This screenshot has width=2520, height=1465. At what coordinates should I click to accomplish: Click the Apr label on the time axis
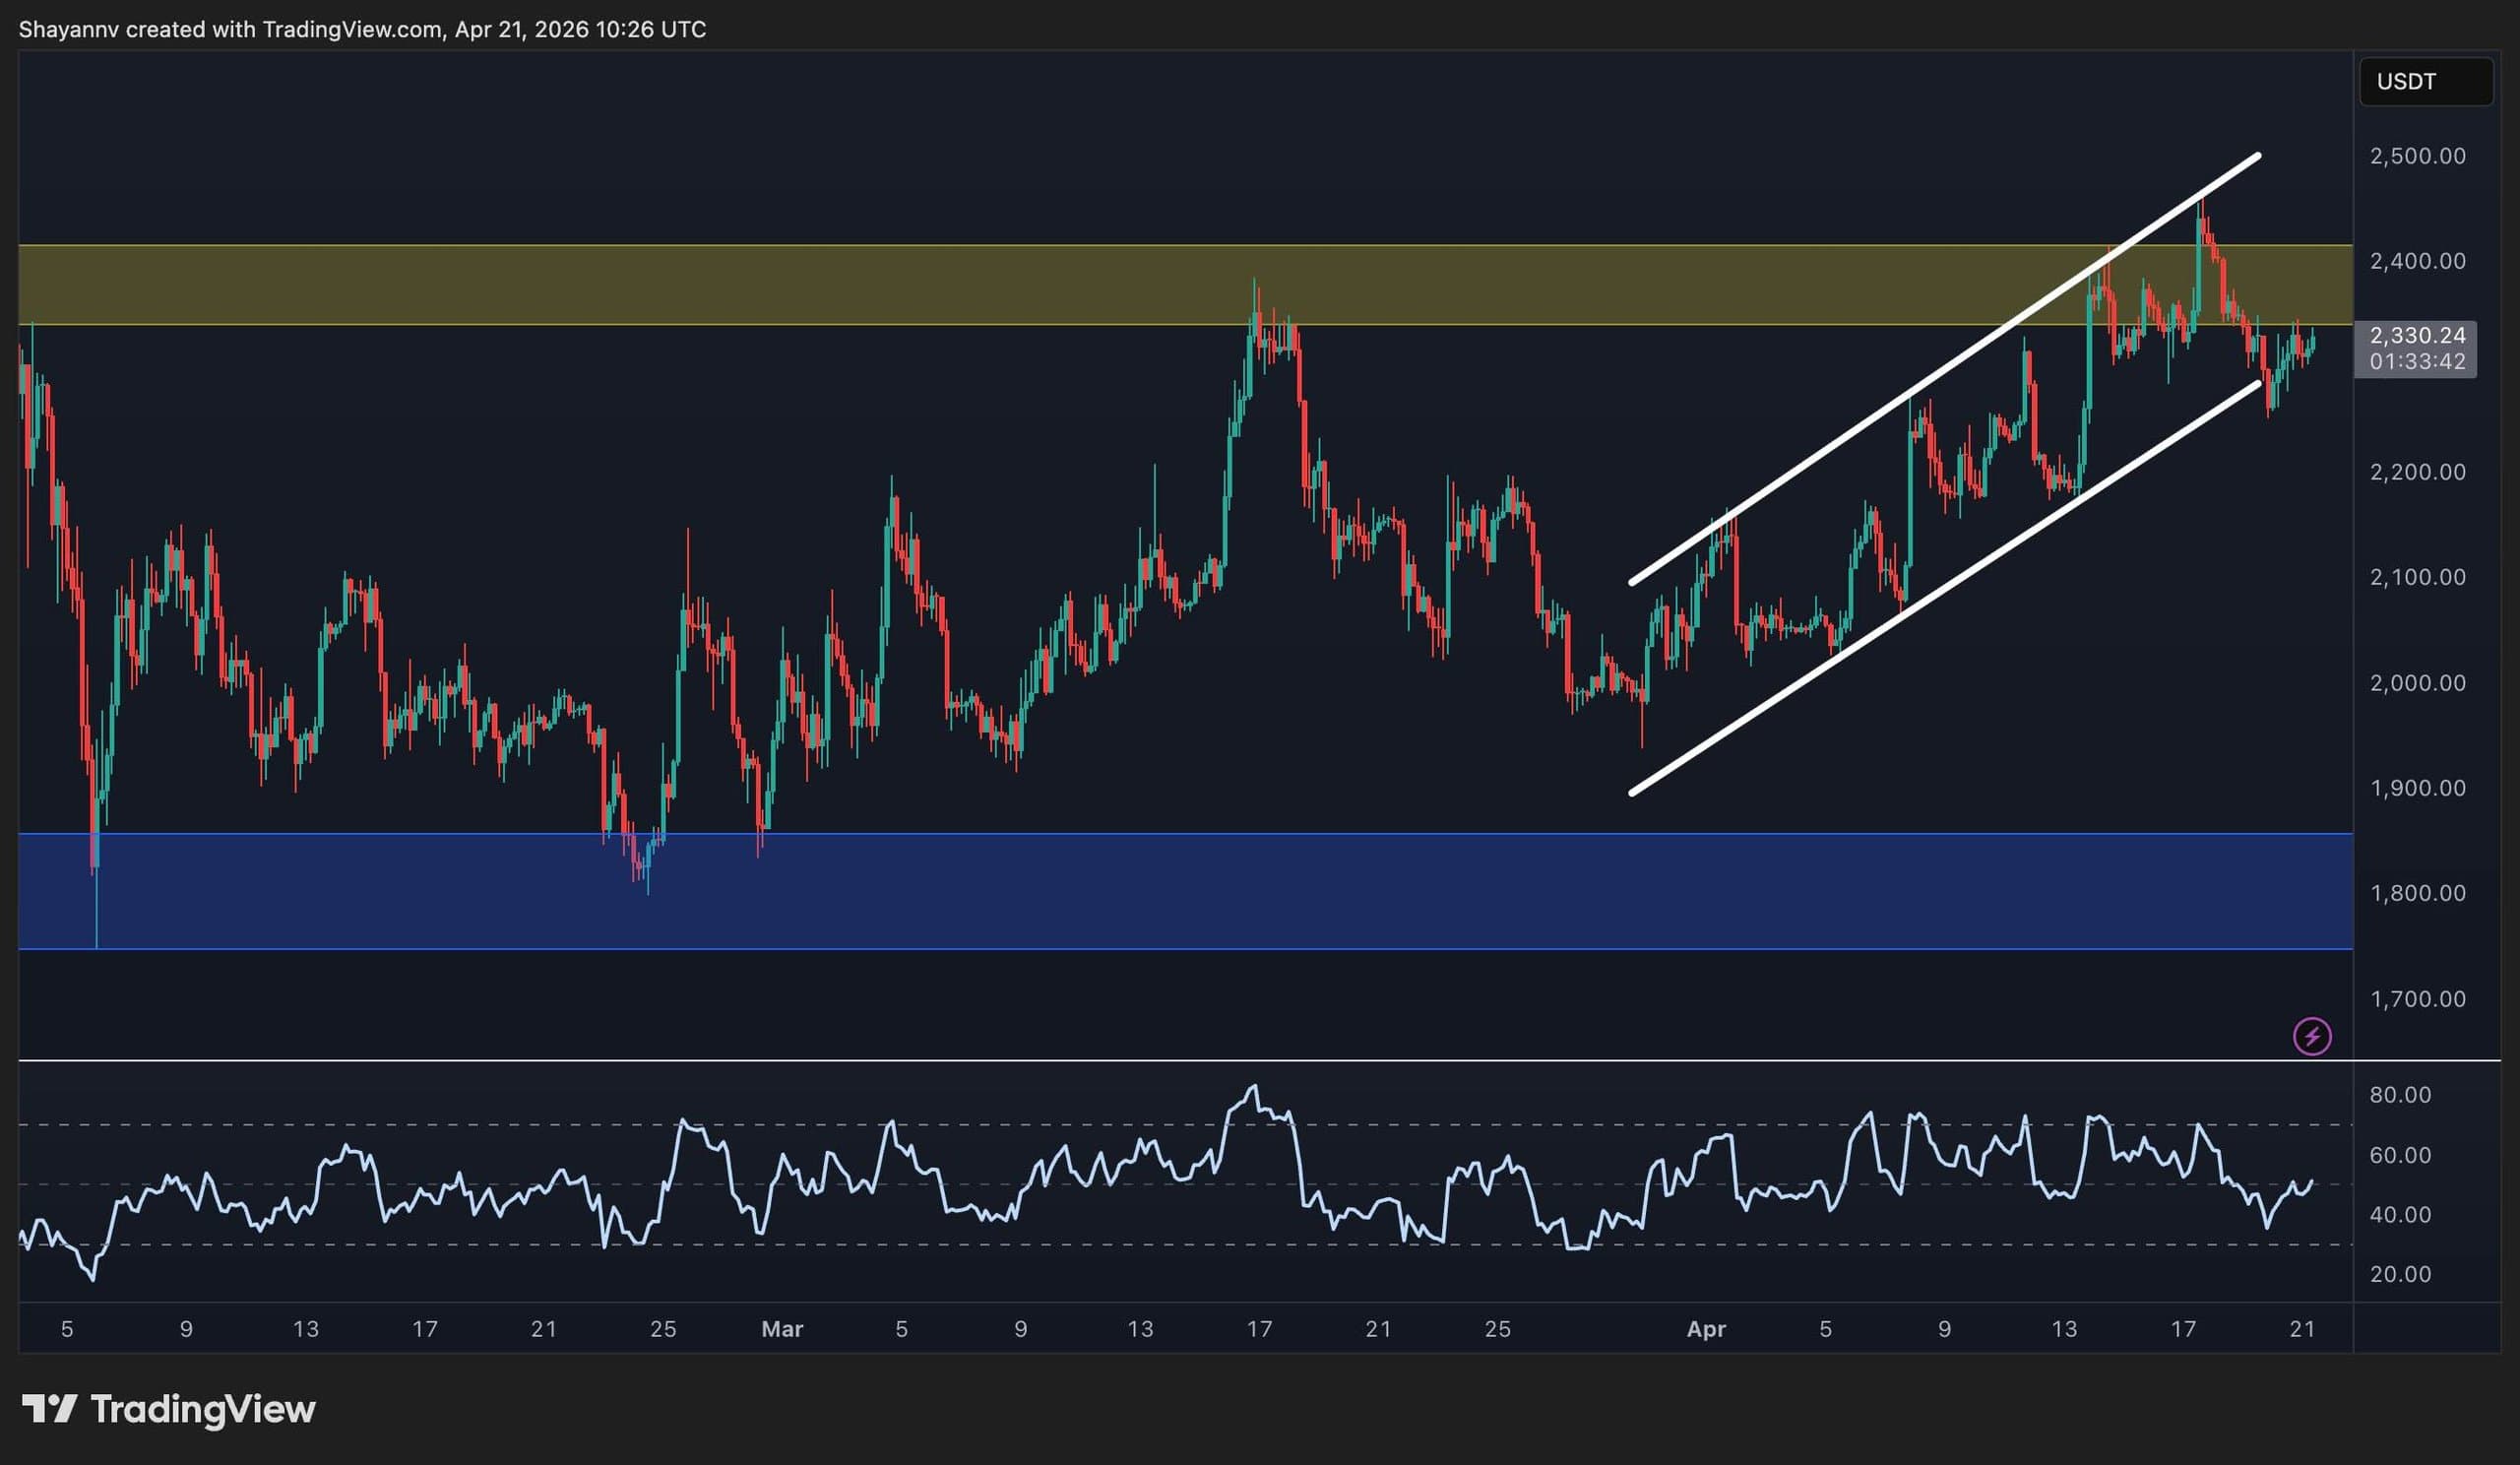1708,1329
